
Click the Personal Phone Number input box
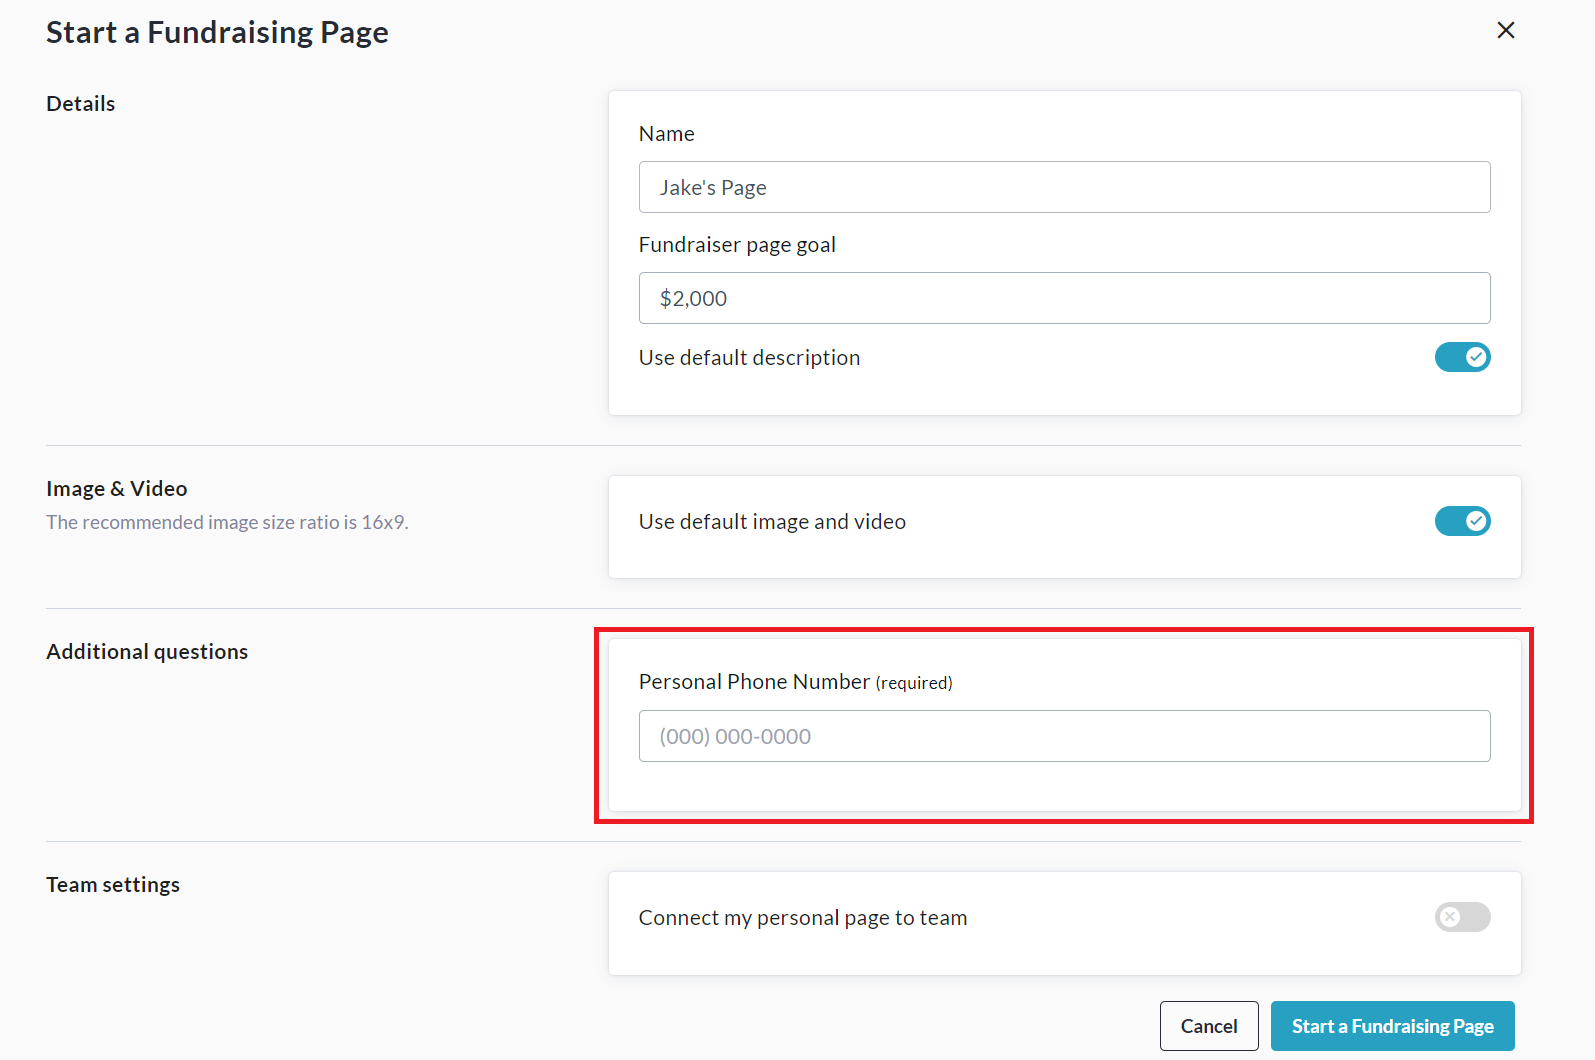pos(1064,736)
